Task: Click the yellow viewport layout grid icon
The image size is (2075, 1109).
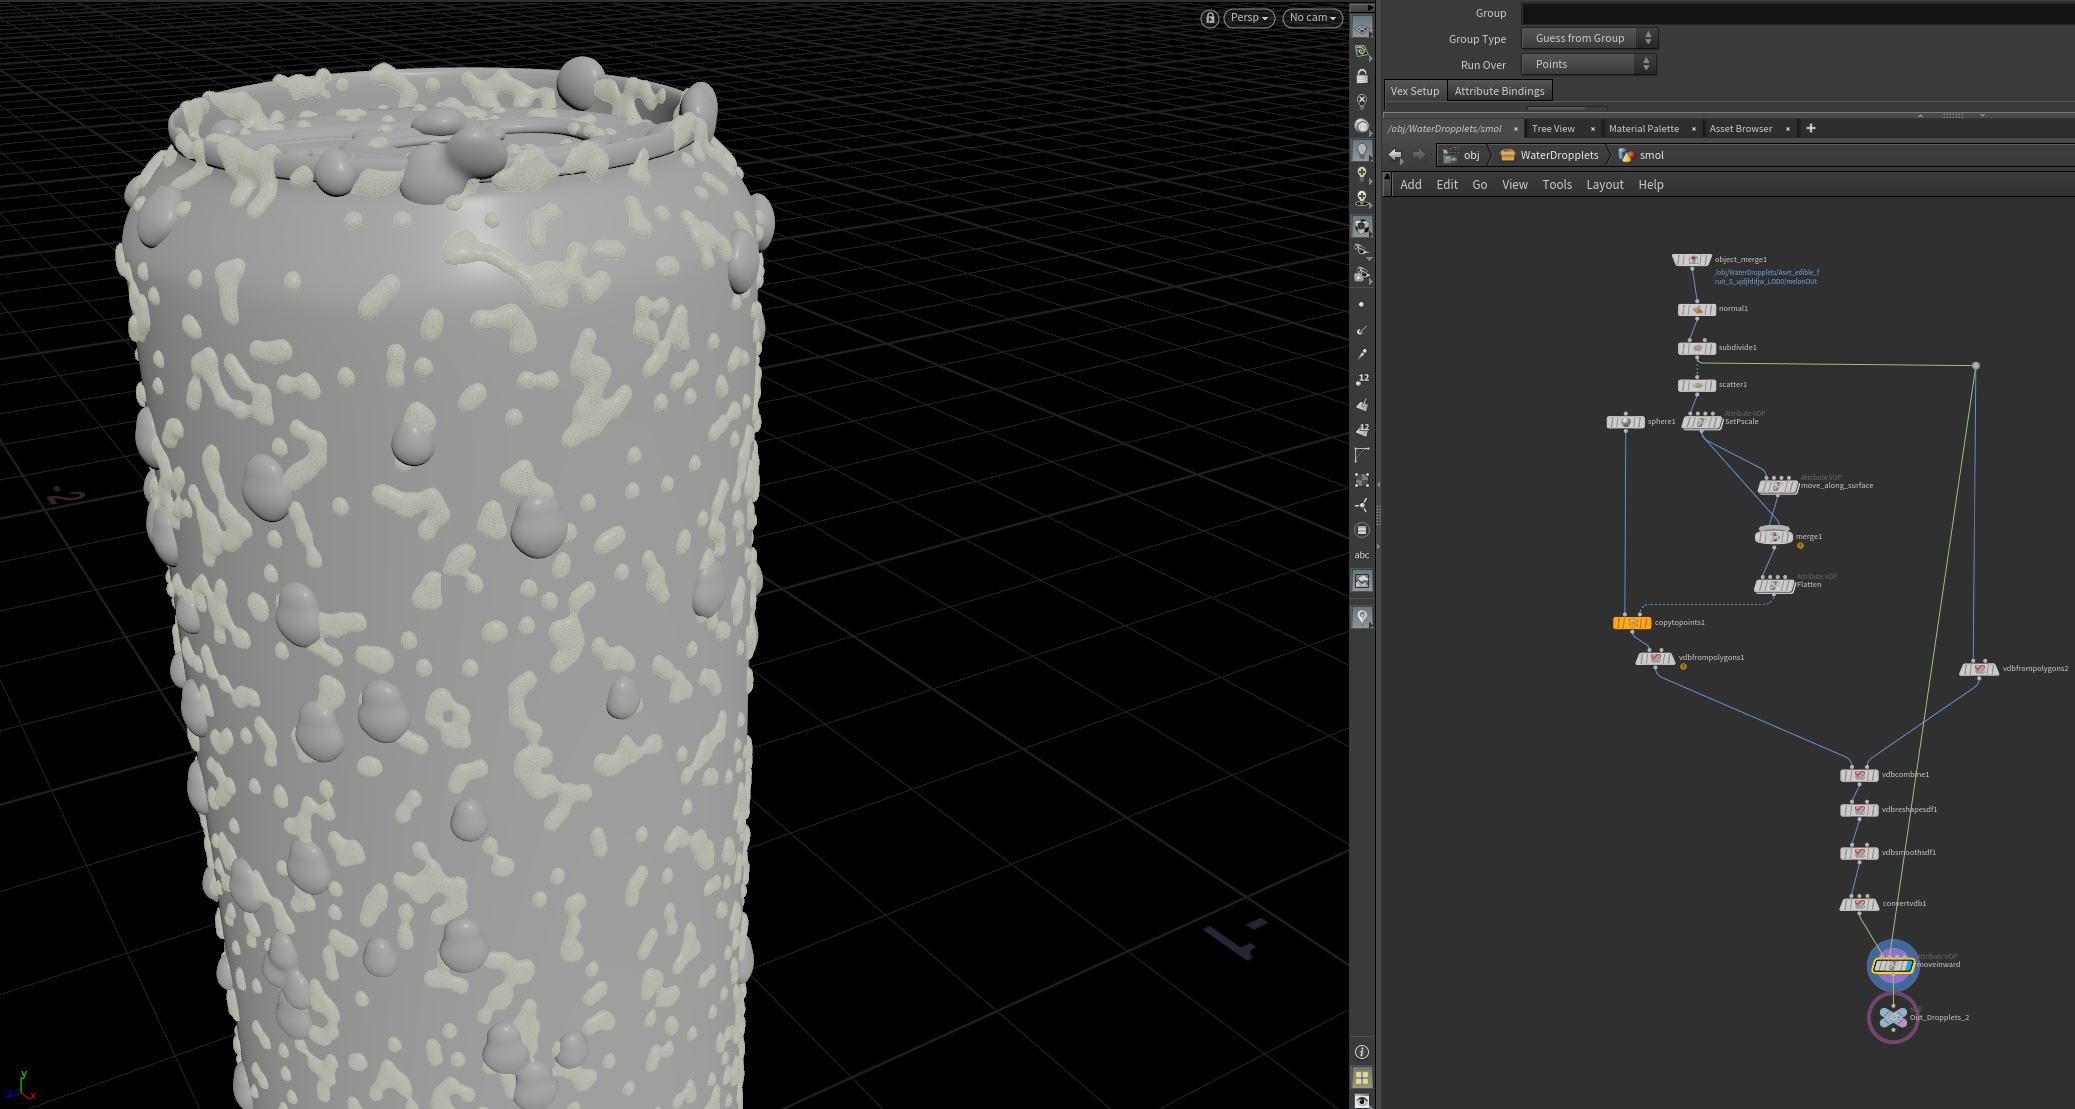Action: point(1362,1077)
